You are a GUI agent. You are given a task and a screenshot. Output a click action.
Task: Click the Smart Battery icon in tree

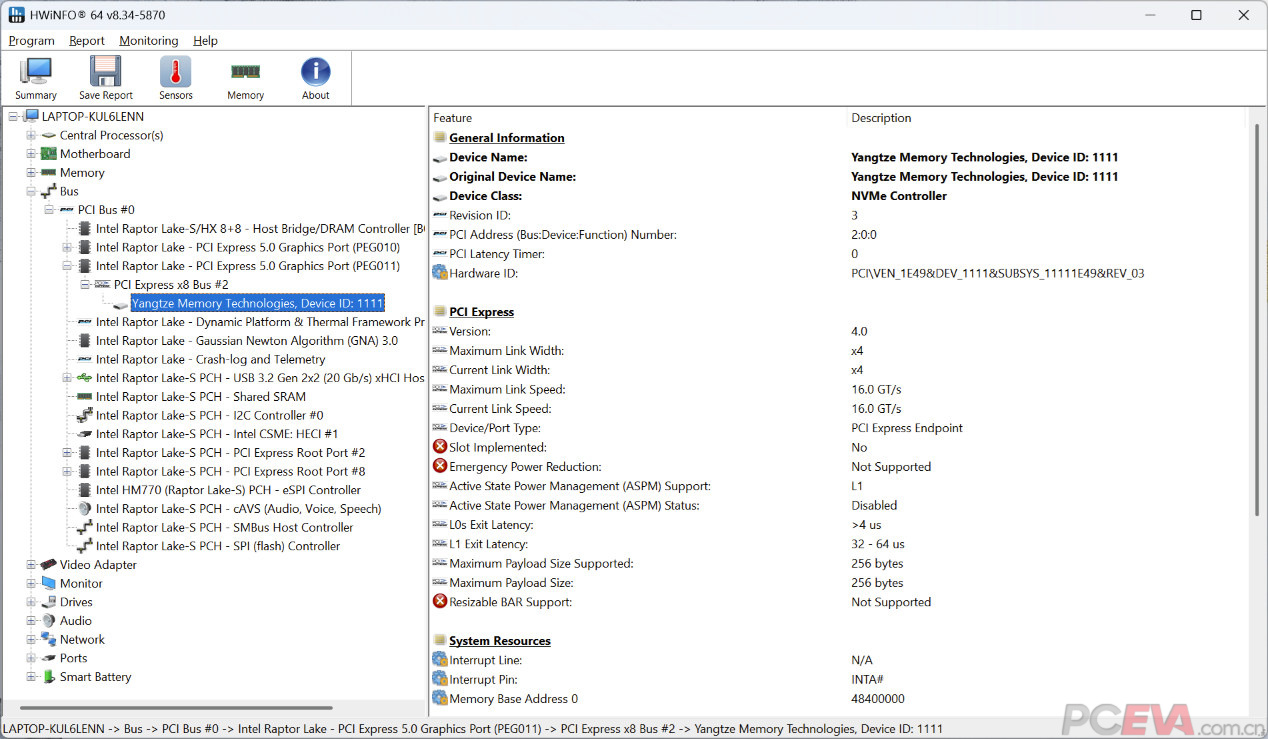coord(49,677)
